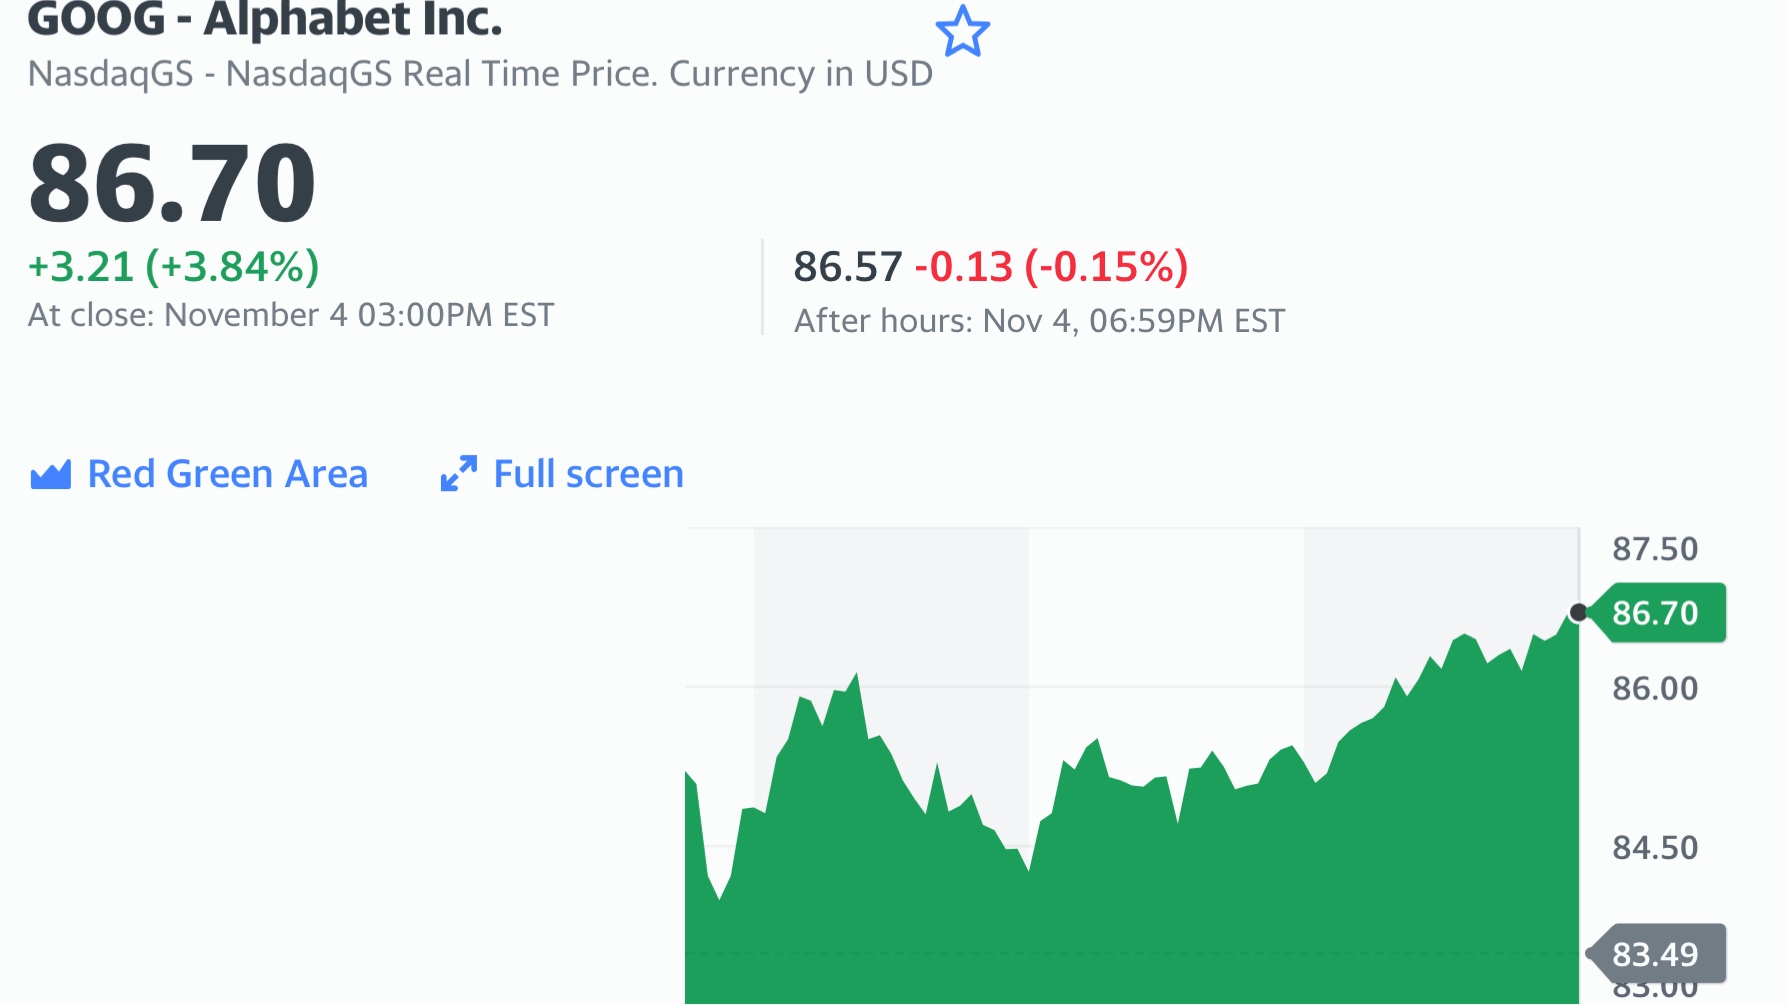
Task: Click inside the green filled chart area
Action: pyautogui.click(x=1130, y=900)
